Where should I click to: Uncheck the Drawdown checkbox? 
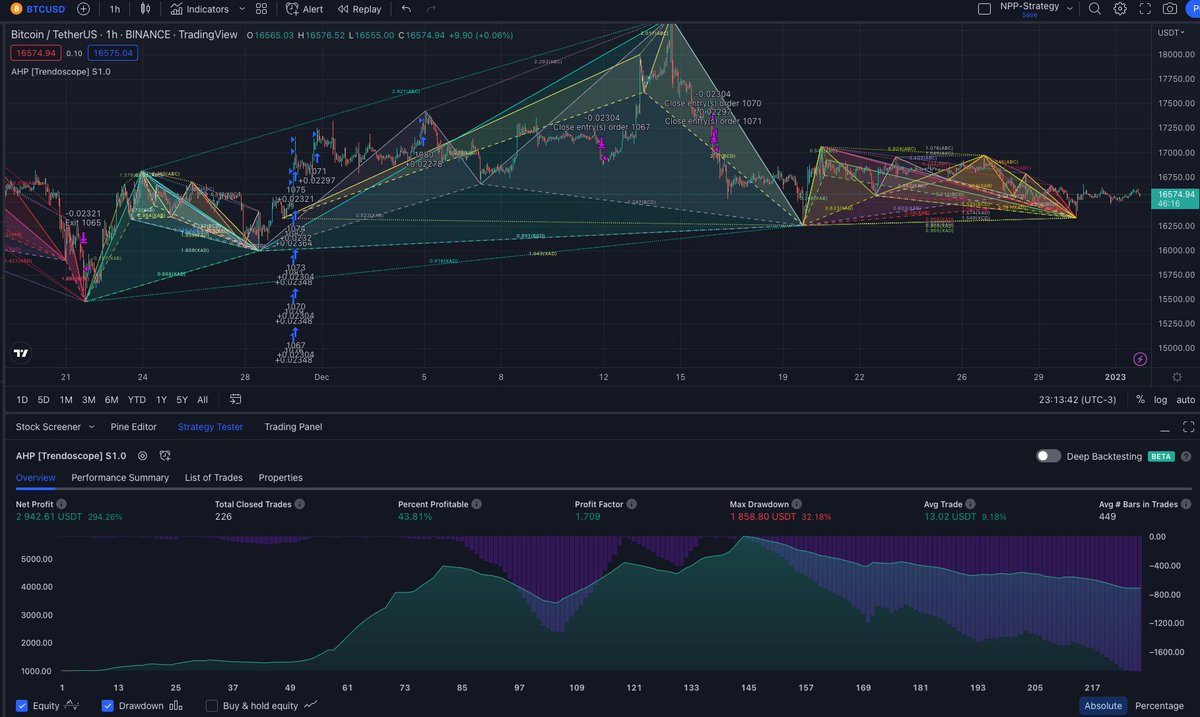(108, 706)
